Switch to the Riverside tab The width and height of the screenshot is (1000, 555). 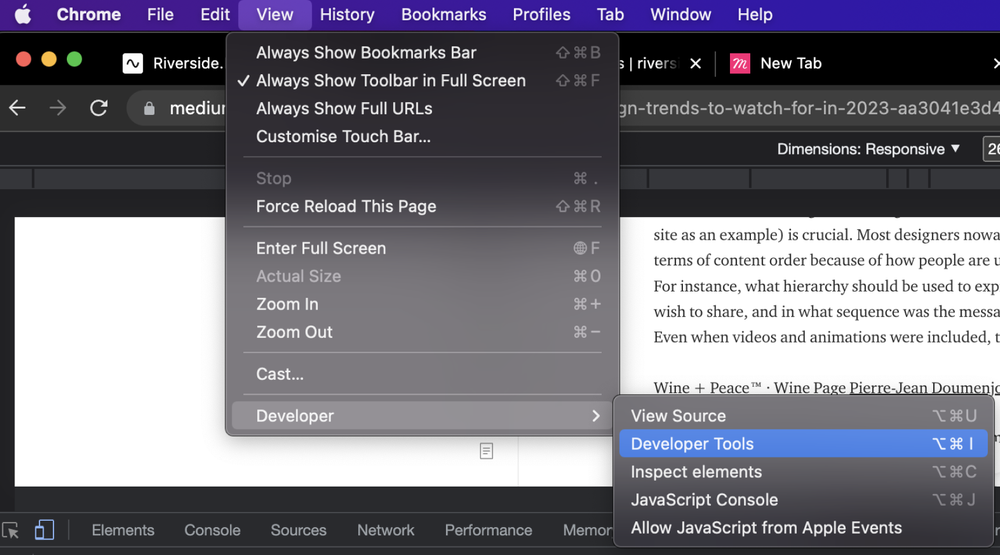[172, 63]
